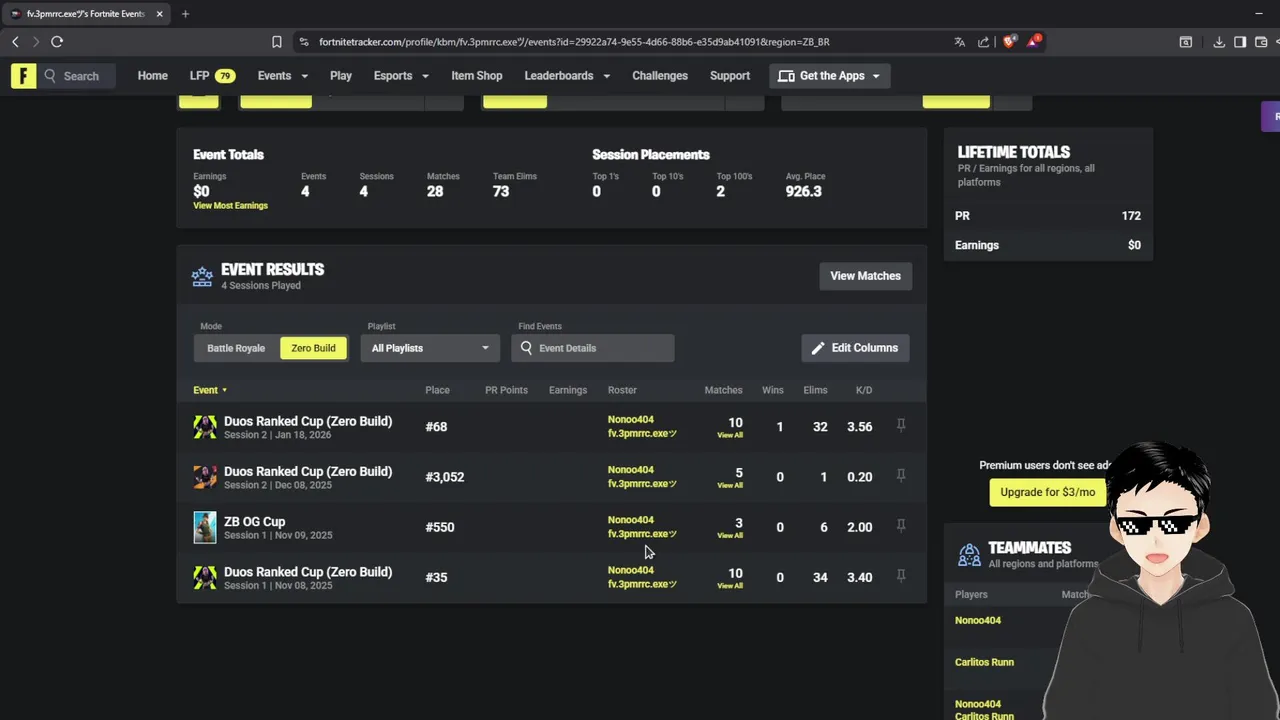
Task: Click View All under 5 matches row
Action: (x=730, y=485)
